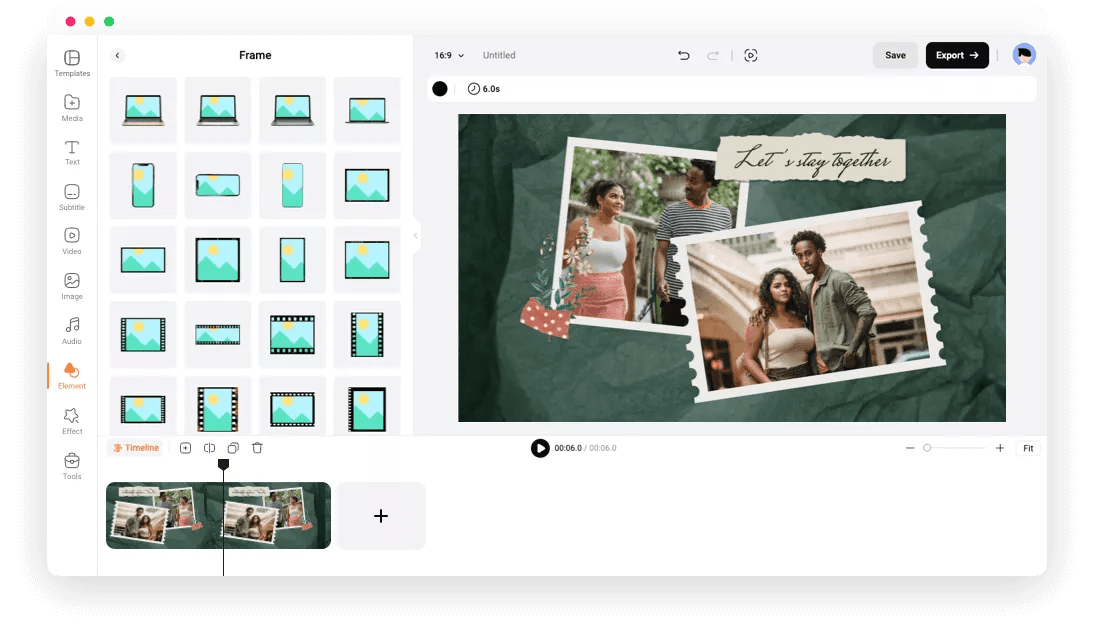
Task: Select the Text tool from the sidebar
Action: pos(71,152)
